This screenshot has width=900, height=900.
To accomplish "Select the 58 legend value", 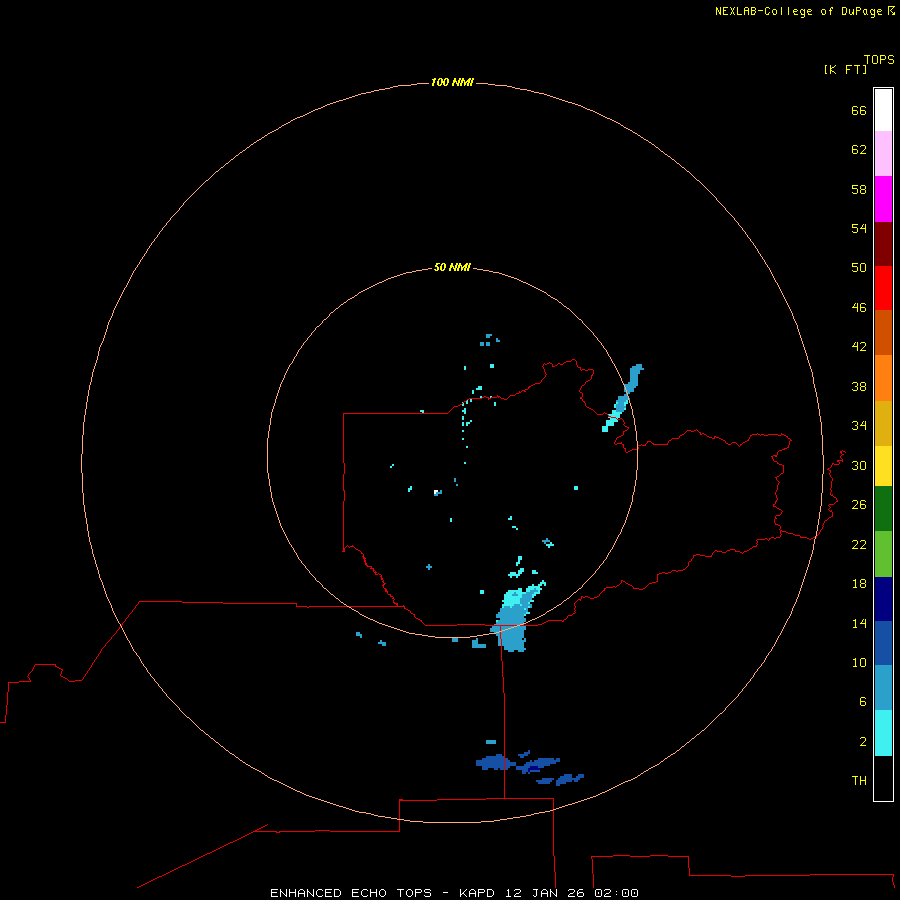I will coord(859,189).
